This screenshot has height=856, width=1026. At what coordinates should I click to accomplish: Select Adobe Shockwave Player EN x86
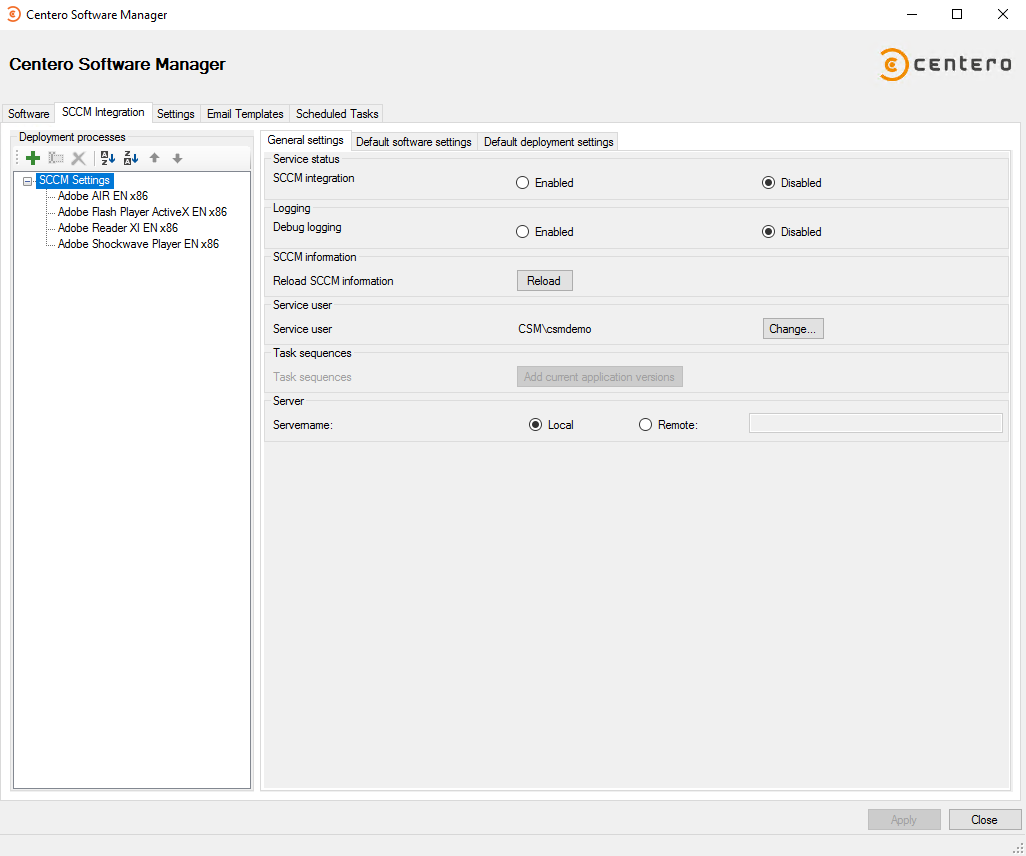tap(138, 243)
